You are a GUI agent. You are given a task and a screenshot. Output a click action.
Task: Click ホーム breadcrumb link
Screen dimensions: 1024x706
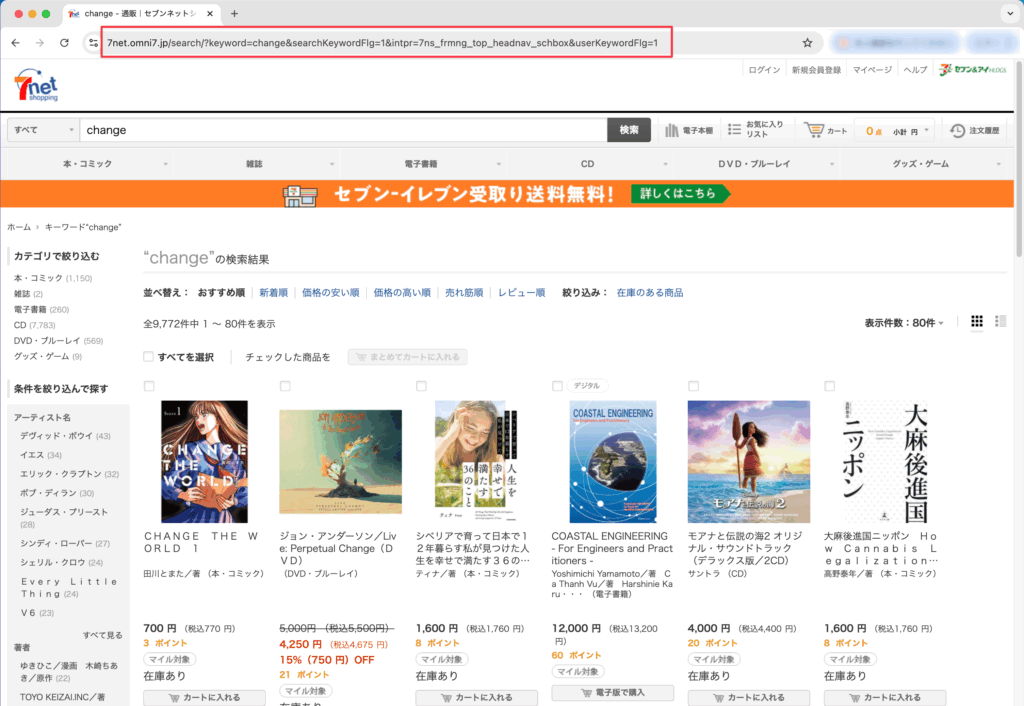click(x=19, y=227)
